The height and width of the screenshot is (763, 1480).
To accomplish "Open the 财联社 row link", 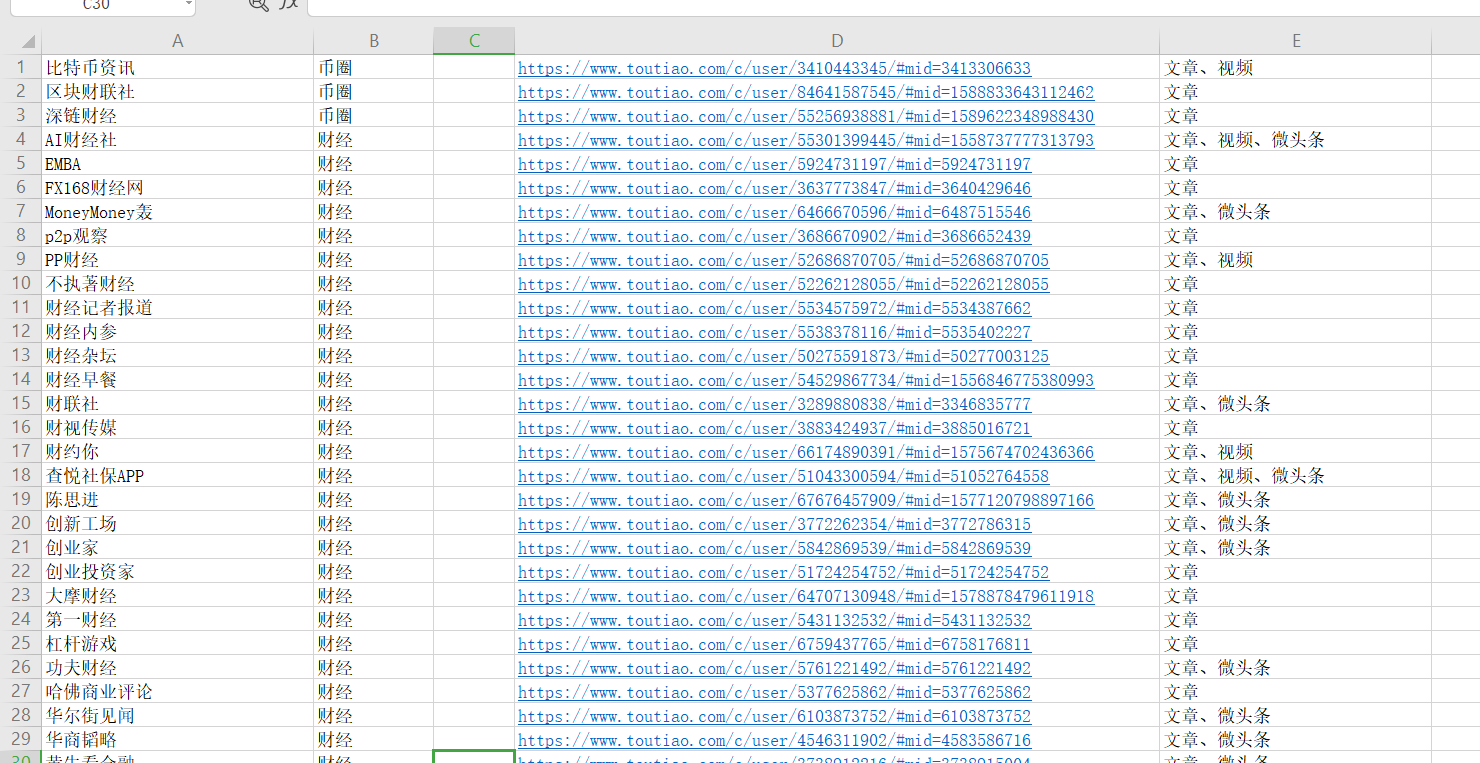I will tap(774, 404).
